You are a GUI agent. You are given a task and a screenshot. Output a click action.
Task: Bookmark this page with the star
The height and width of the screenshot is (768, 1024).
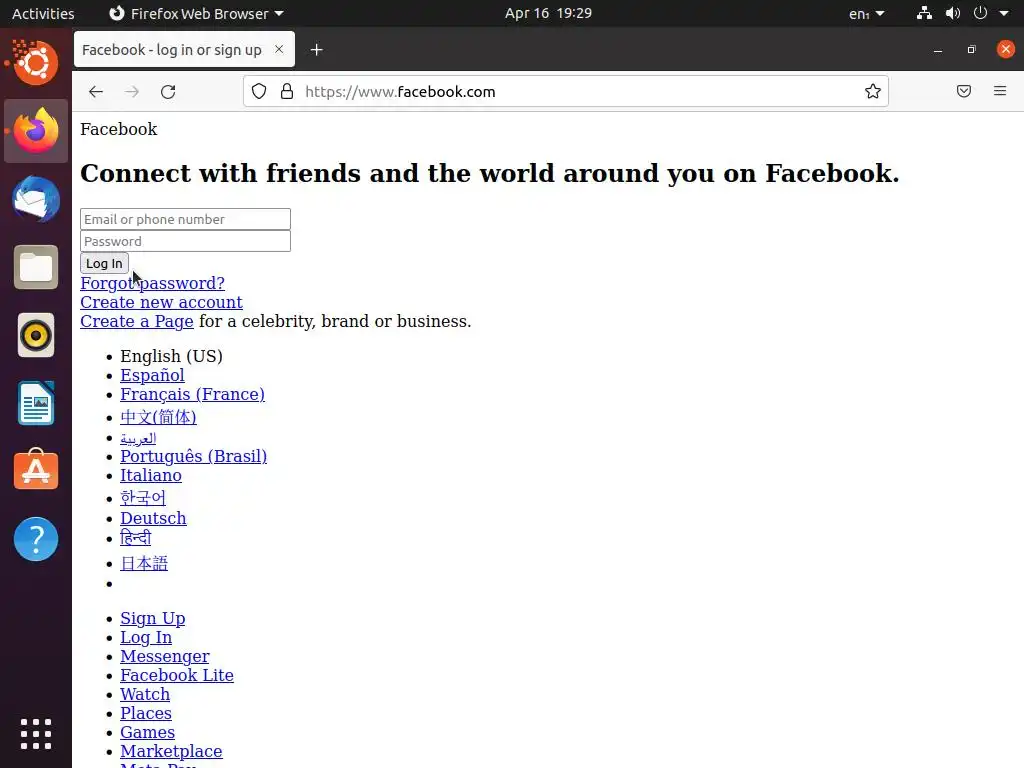click(x=872, y=91)
